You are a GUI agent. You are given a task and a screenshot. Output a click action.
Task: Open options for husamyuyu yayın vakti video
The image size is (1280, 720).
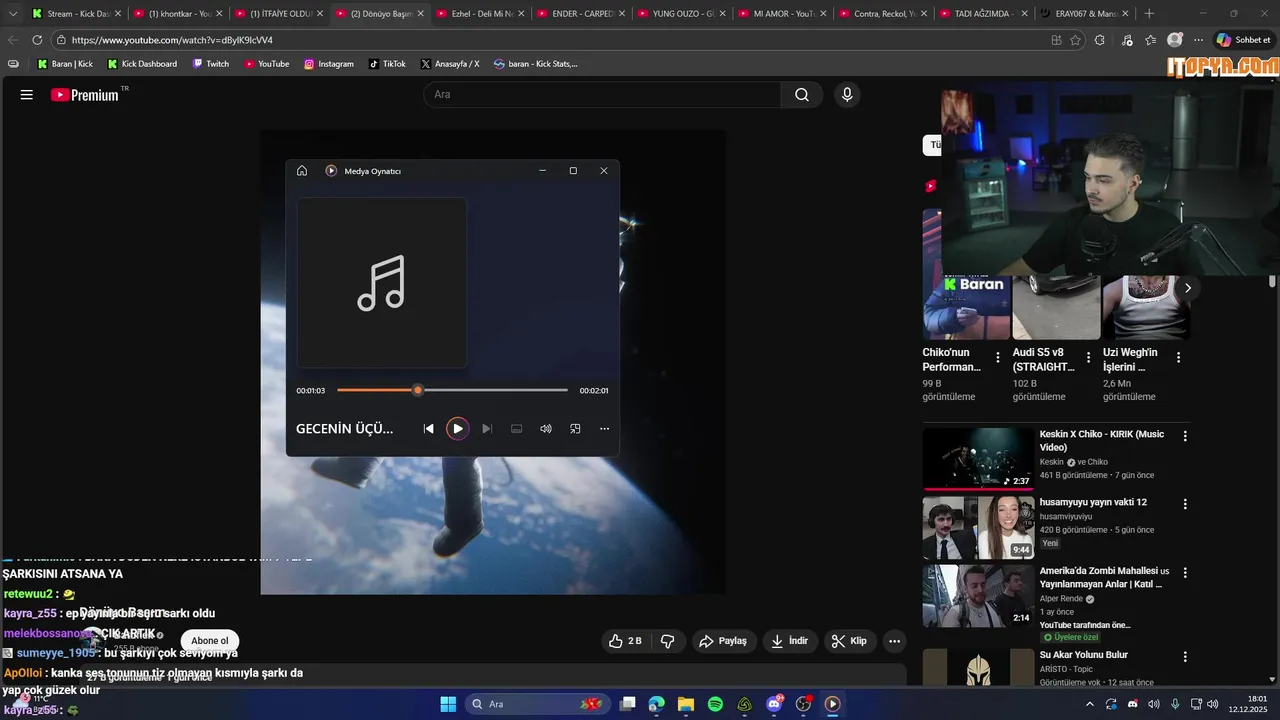coord(1185,504)
